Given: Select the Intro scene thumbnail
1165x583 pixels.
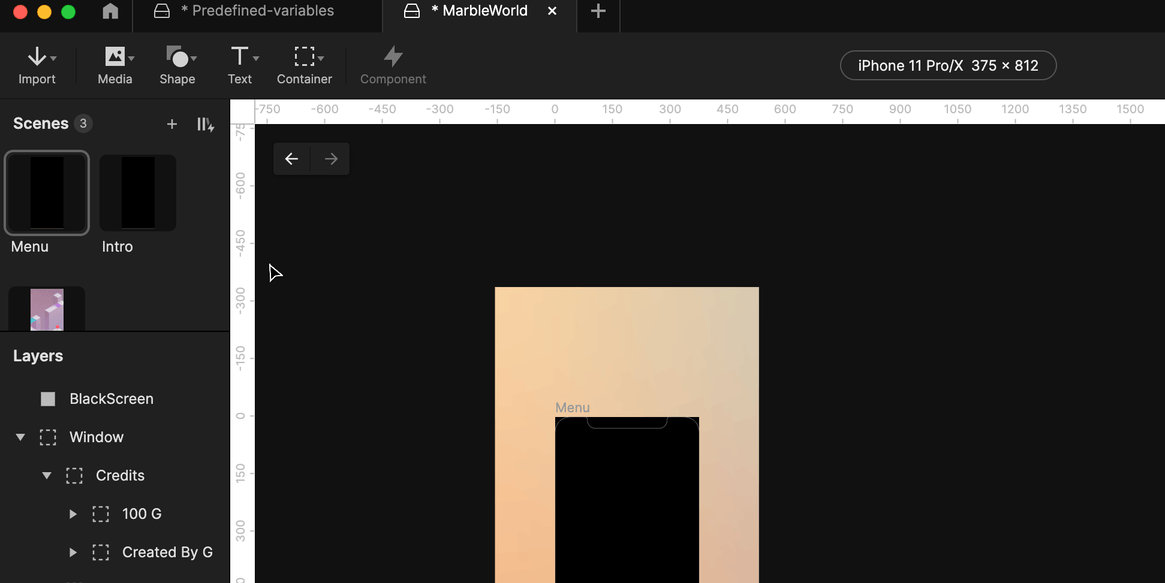Looking at the screenshot, I should (137, 192).
